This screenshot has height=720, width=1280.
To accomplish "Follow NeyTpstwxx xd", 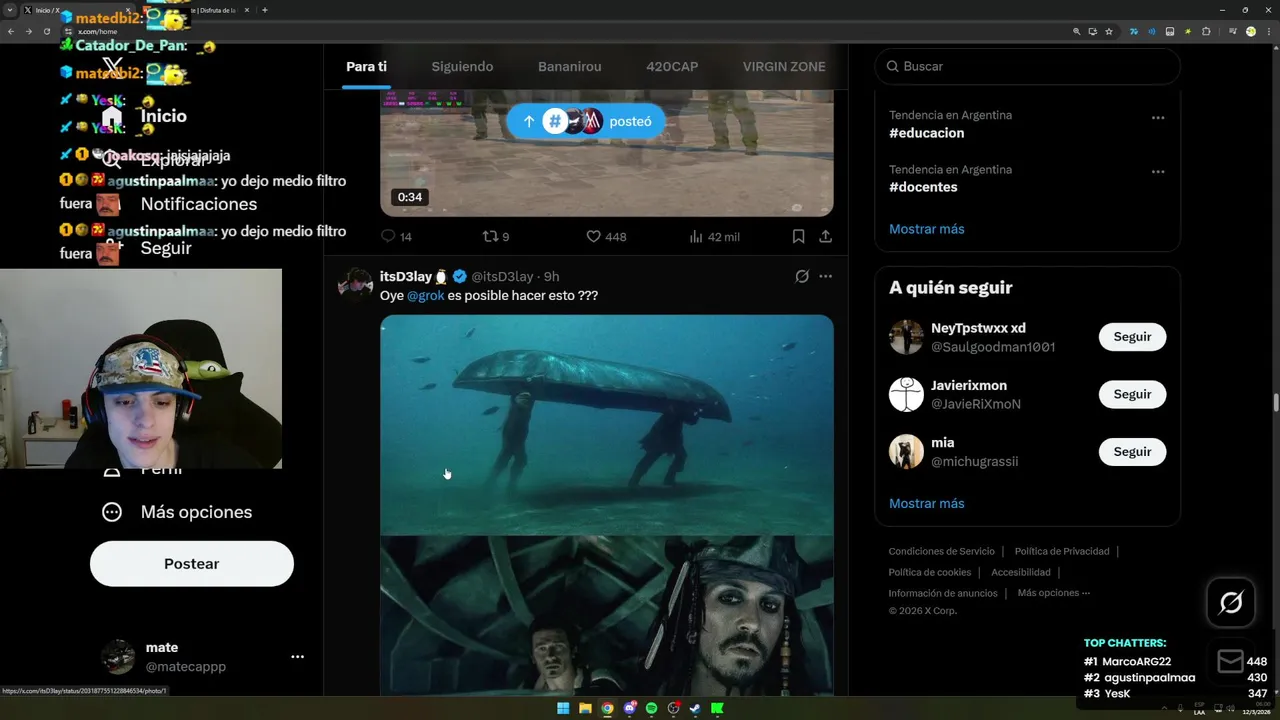I will pyautogui.click(x=1132, y=337).
